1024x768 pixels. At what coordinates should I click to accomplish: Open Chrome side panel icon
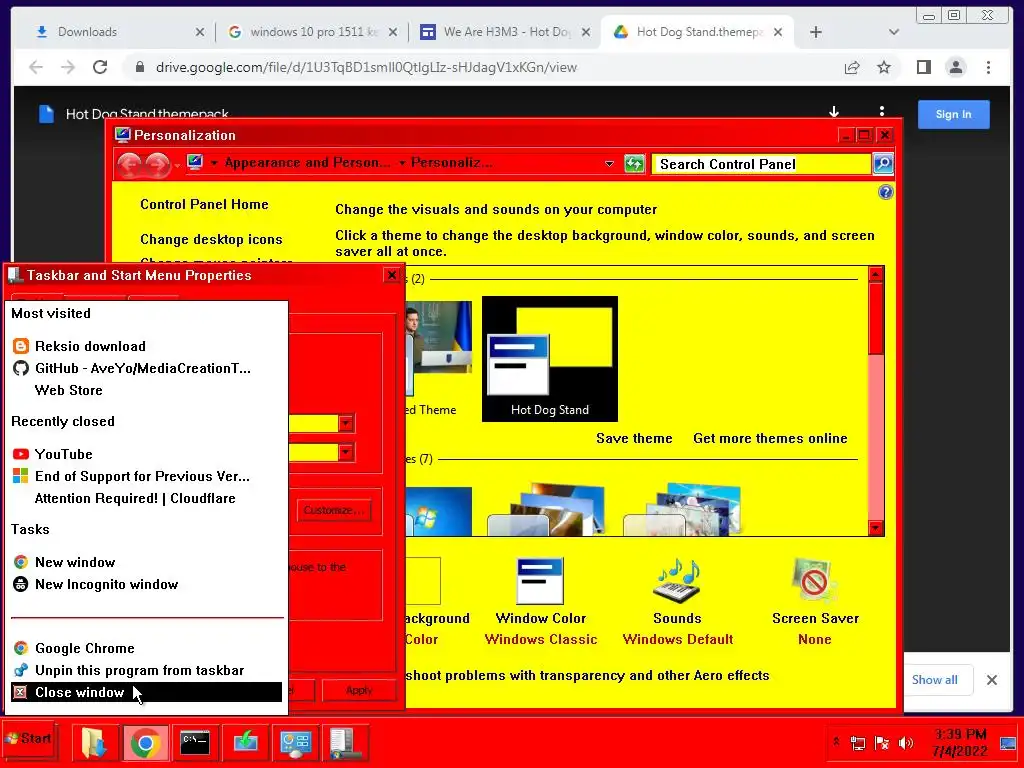[x=923, y=67]
